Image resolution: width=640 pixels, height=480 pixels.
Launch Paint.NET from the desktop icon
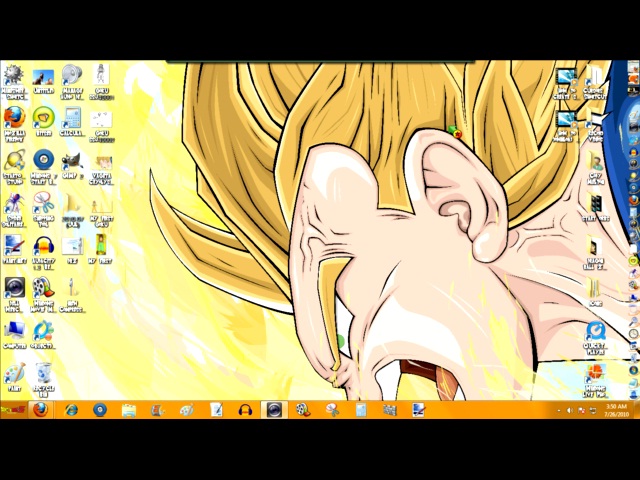click(x=14, y=249)
